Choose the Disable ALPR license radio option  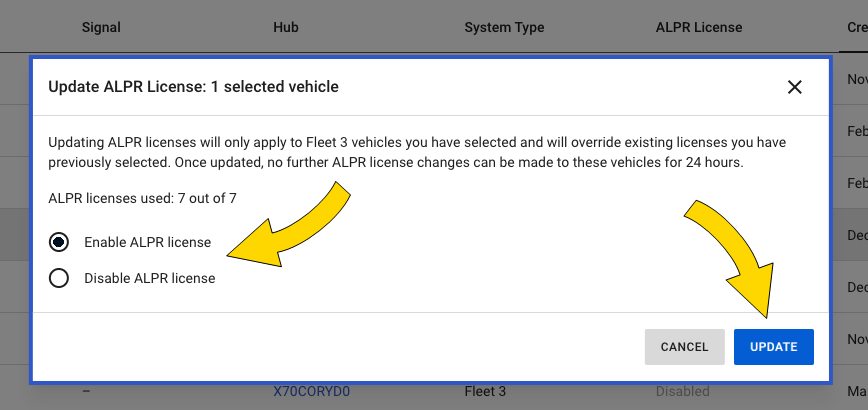(59, 278)
